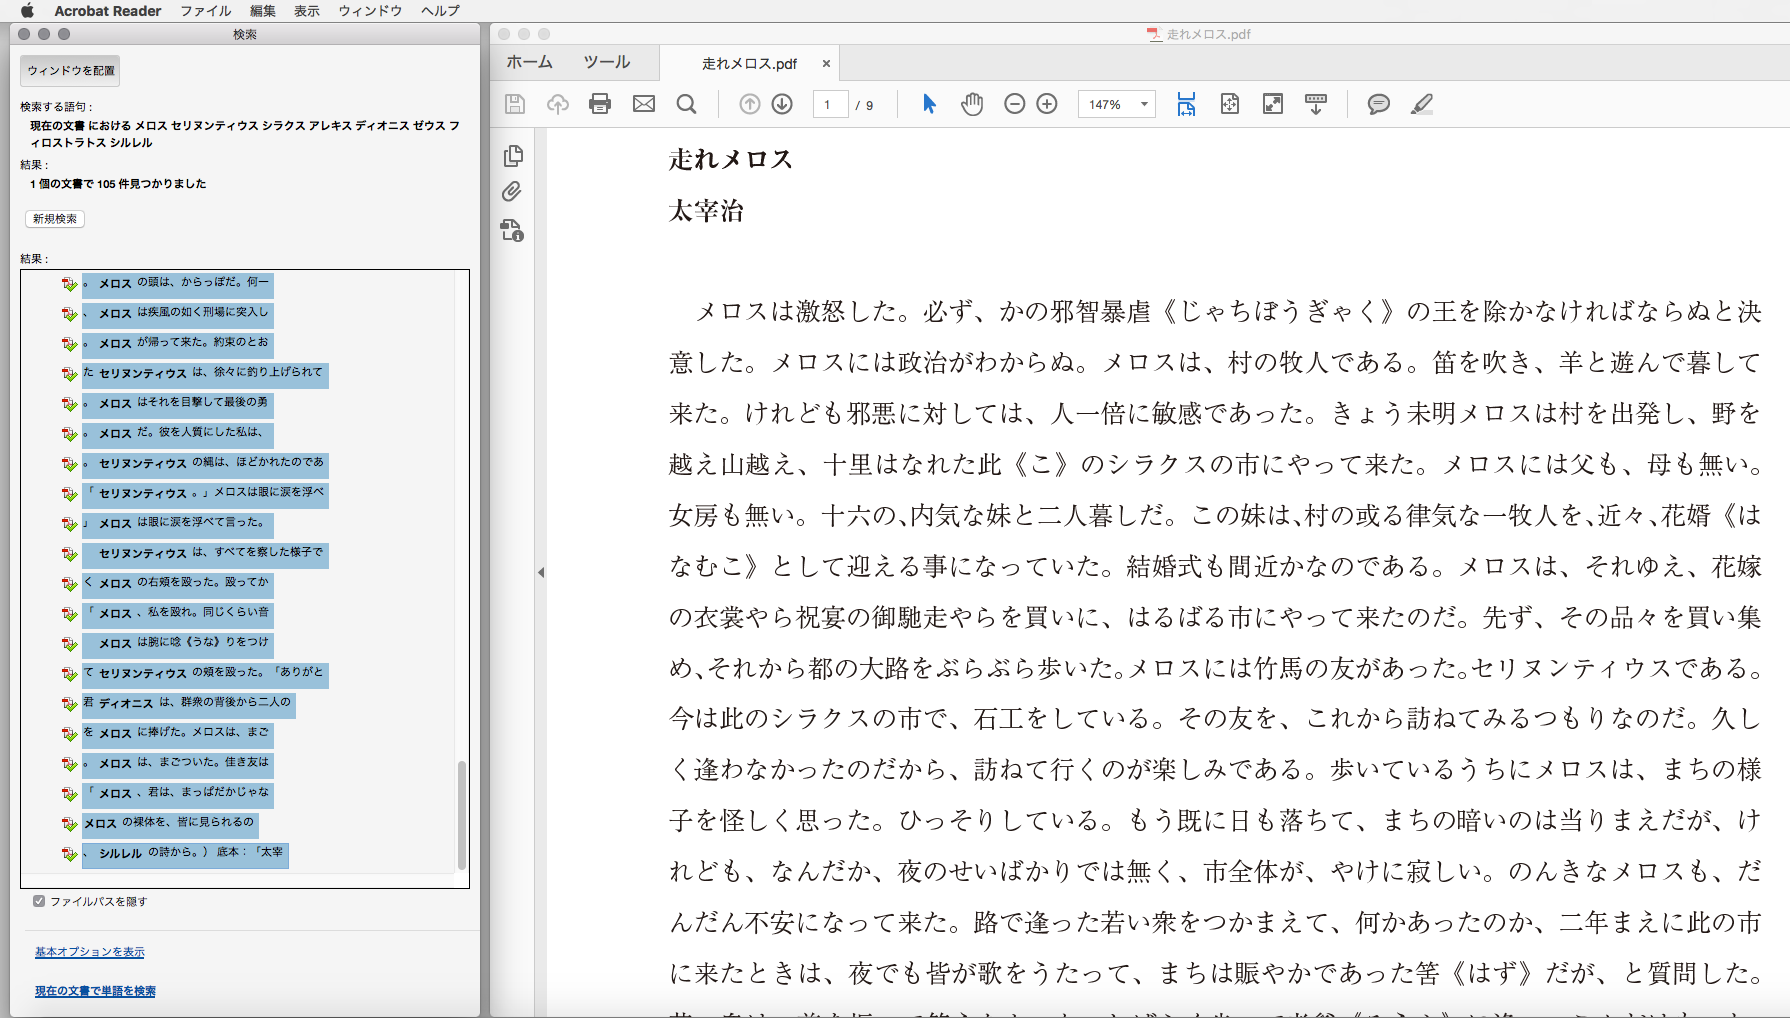
Task: Select result メロス は疾風の如く刑場に突入し
Action: pyautogui.click(x=177, y=314)
